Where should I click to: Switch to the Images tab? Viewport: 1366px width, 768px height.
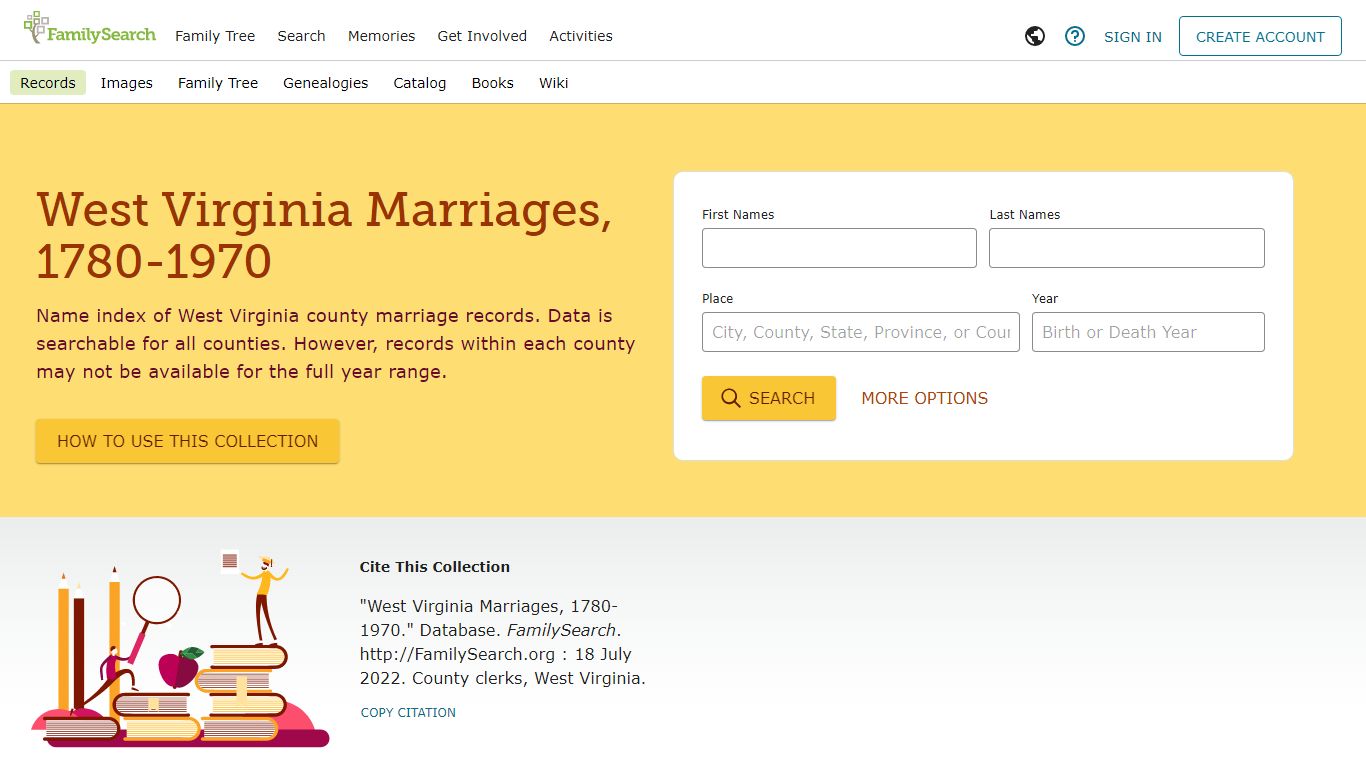click(x=127, y=83)
